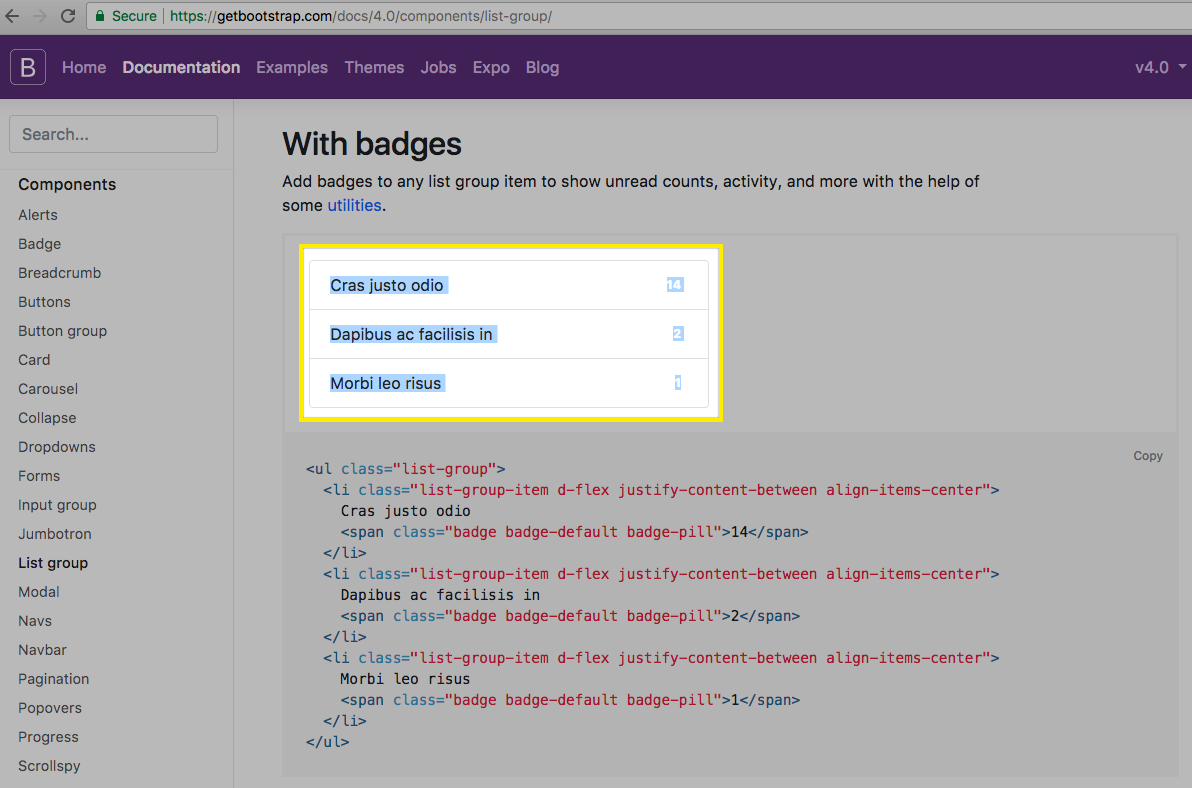Open the utilities link in the description

354,205
